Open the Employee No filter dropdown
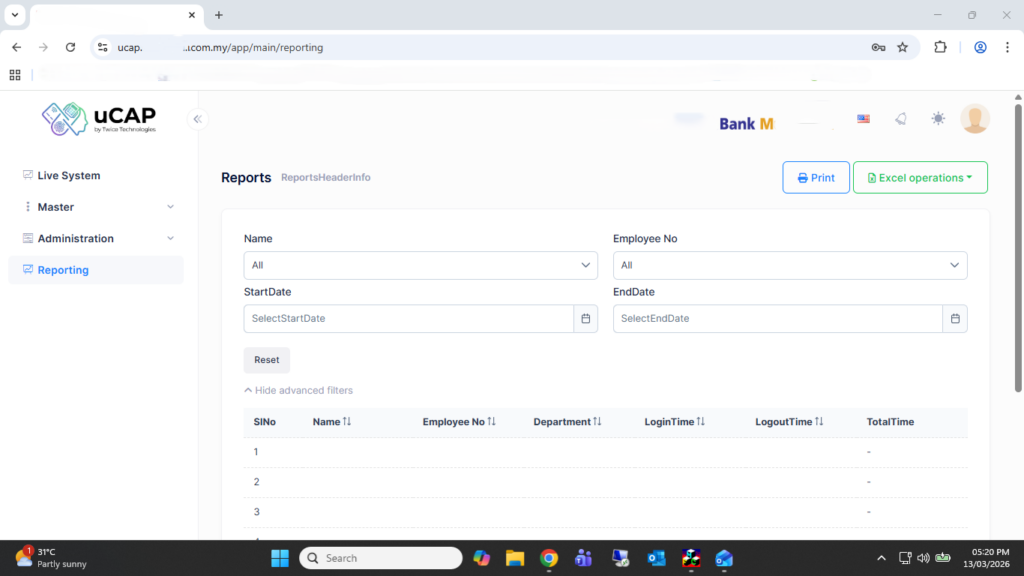Viewport: 1024px width, 576px height. [x=789, y=265]
